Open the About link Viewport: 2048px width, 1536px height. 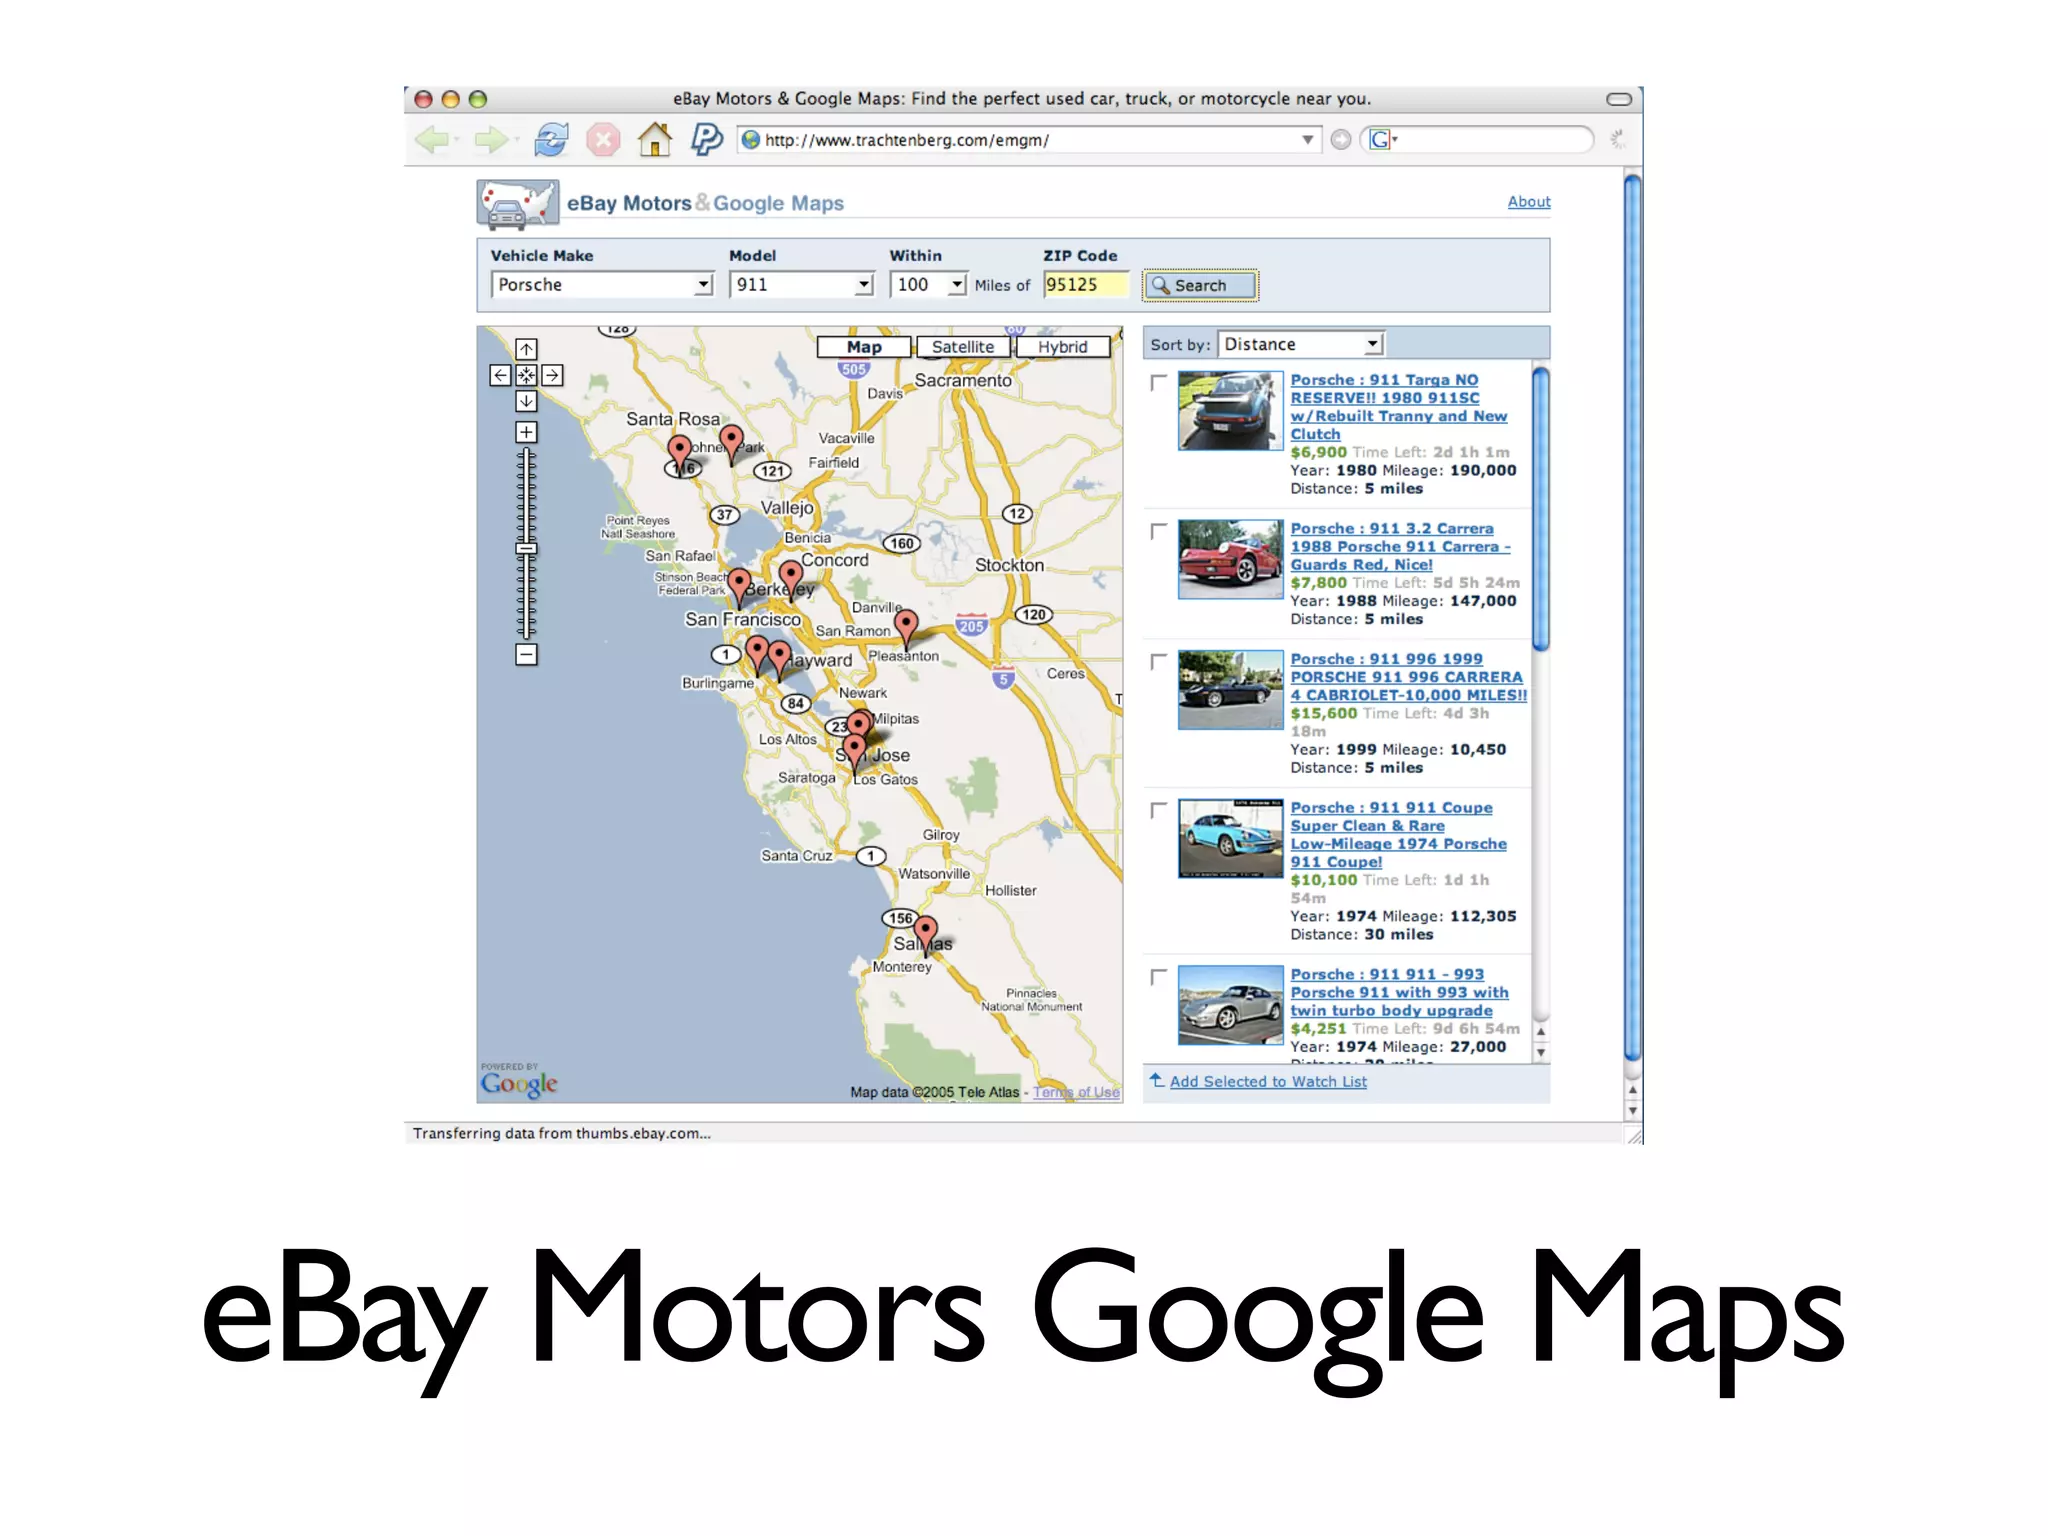1528,202
